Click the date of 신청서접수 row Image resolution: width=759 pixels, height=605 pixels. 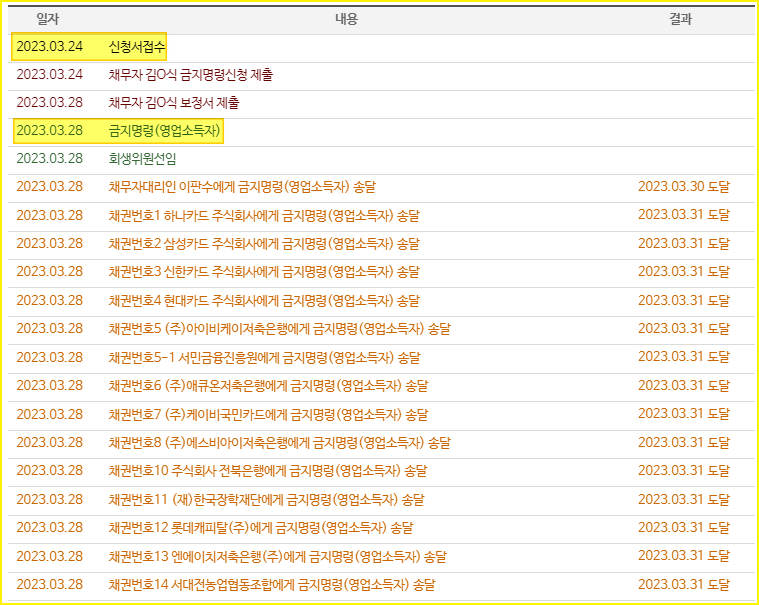tap(50, 47)
